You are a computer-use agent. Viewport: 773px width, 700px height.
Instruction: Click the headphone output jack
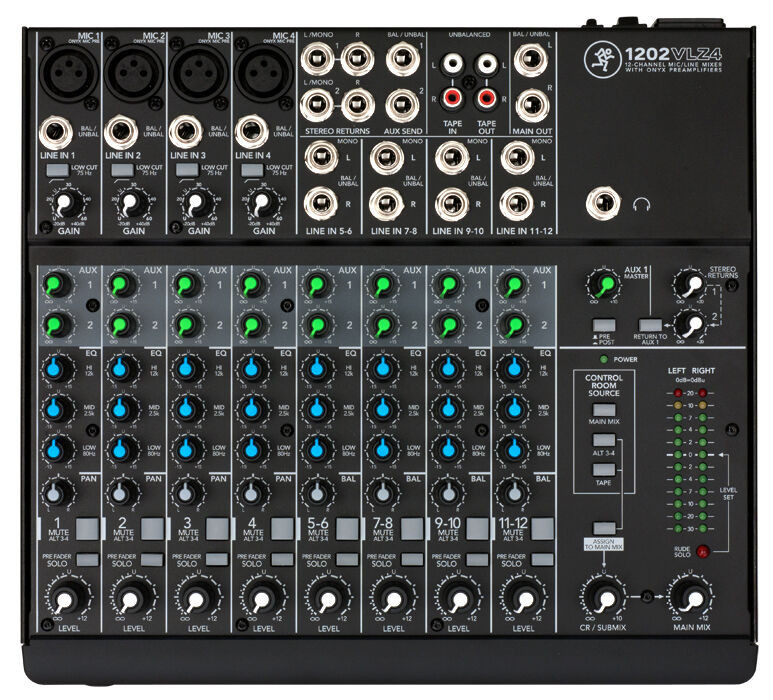pyautogui.click(x=603, y=204)
